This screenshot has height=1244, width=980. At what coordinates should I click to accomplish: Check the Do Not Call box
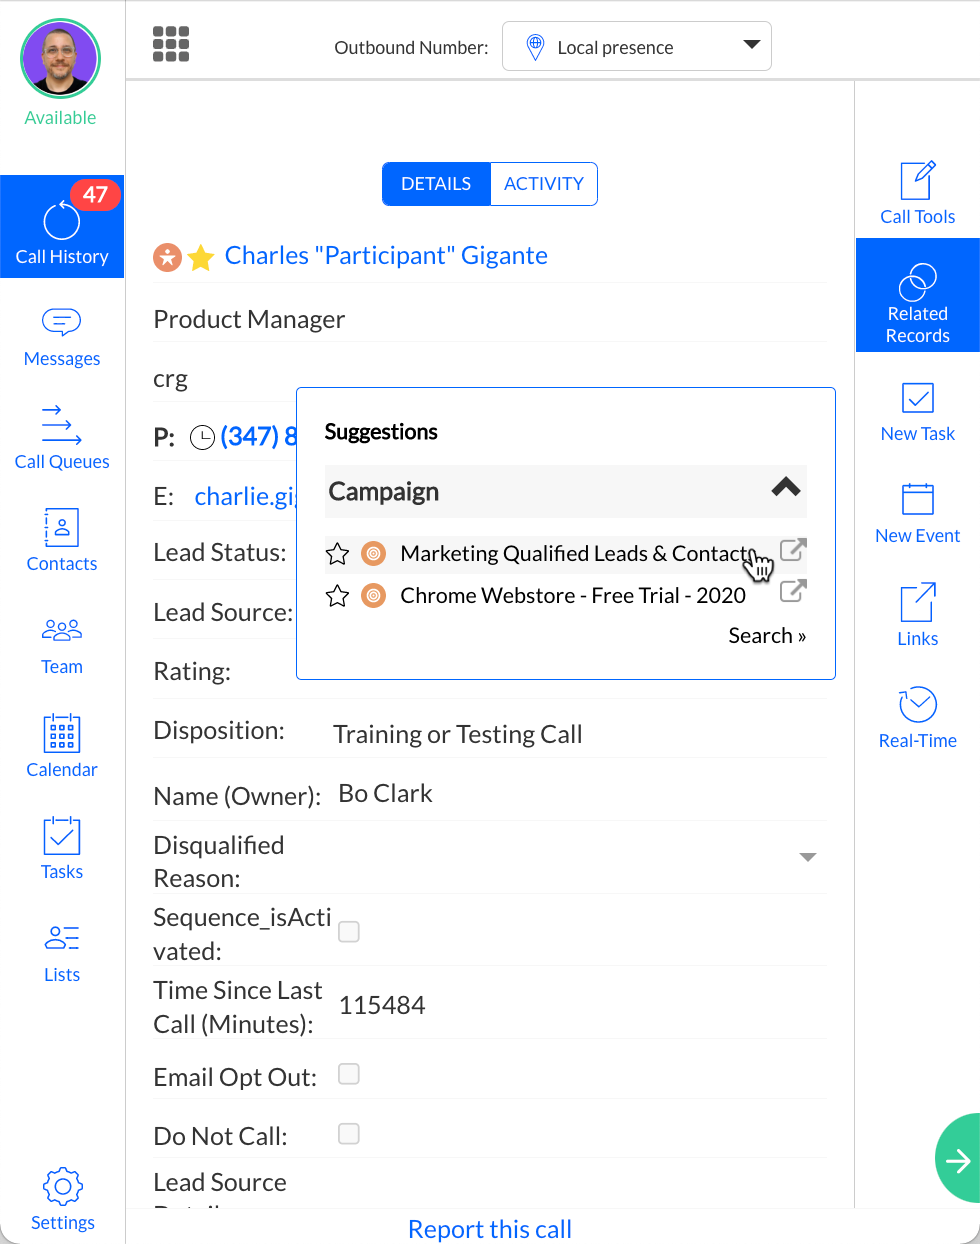(x=349, y=1134)
